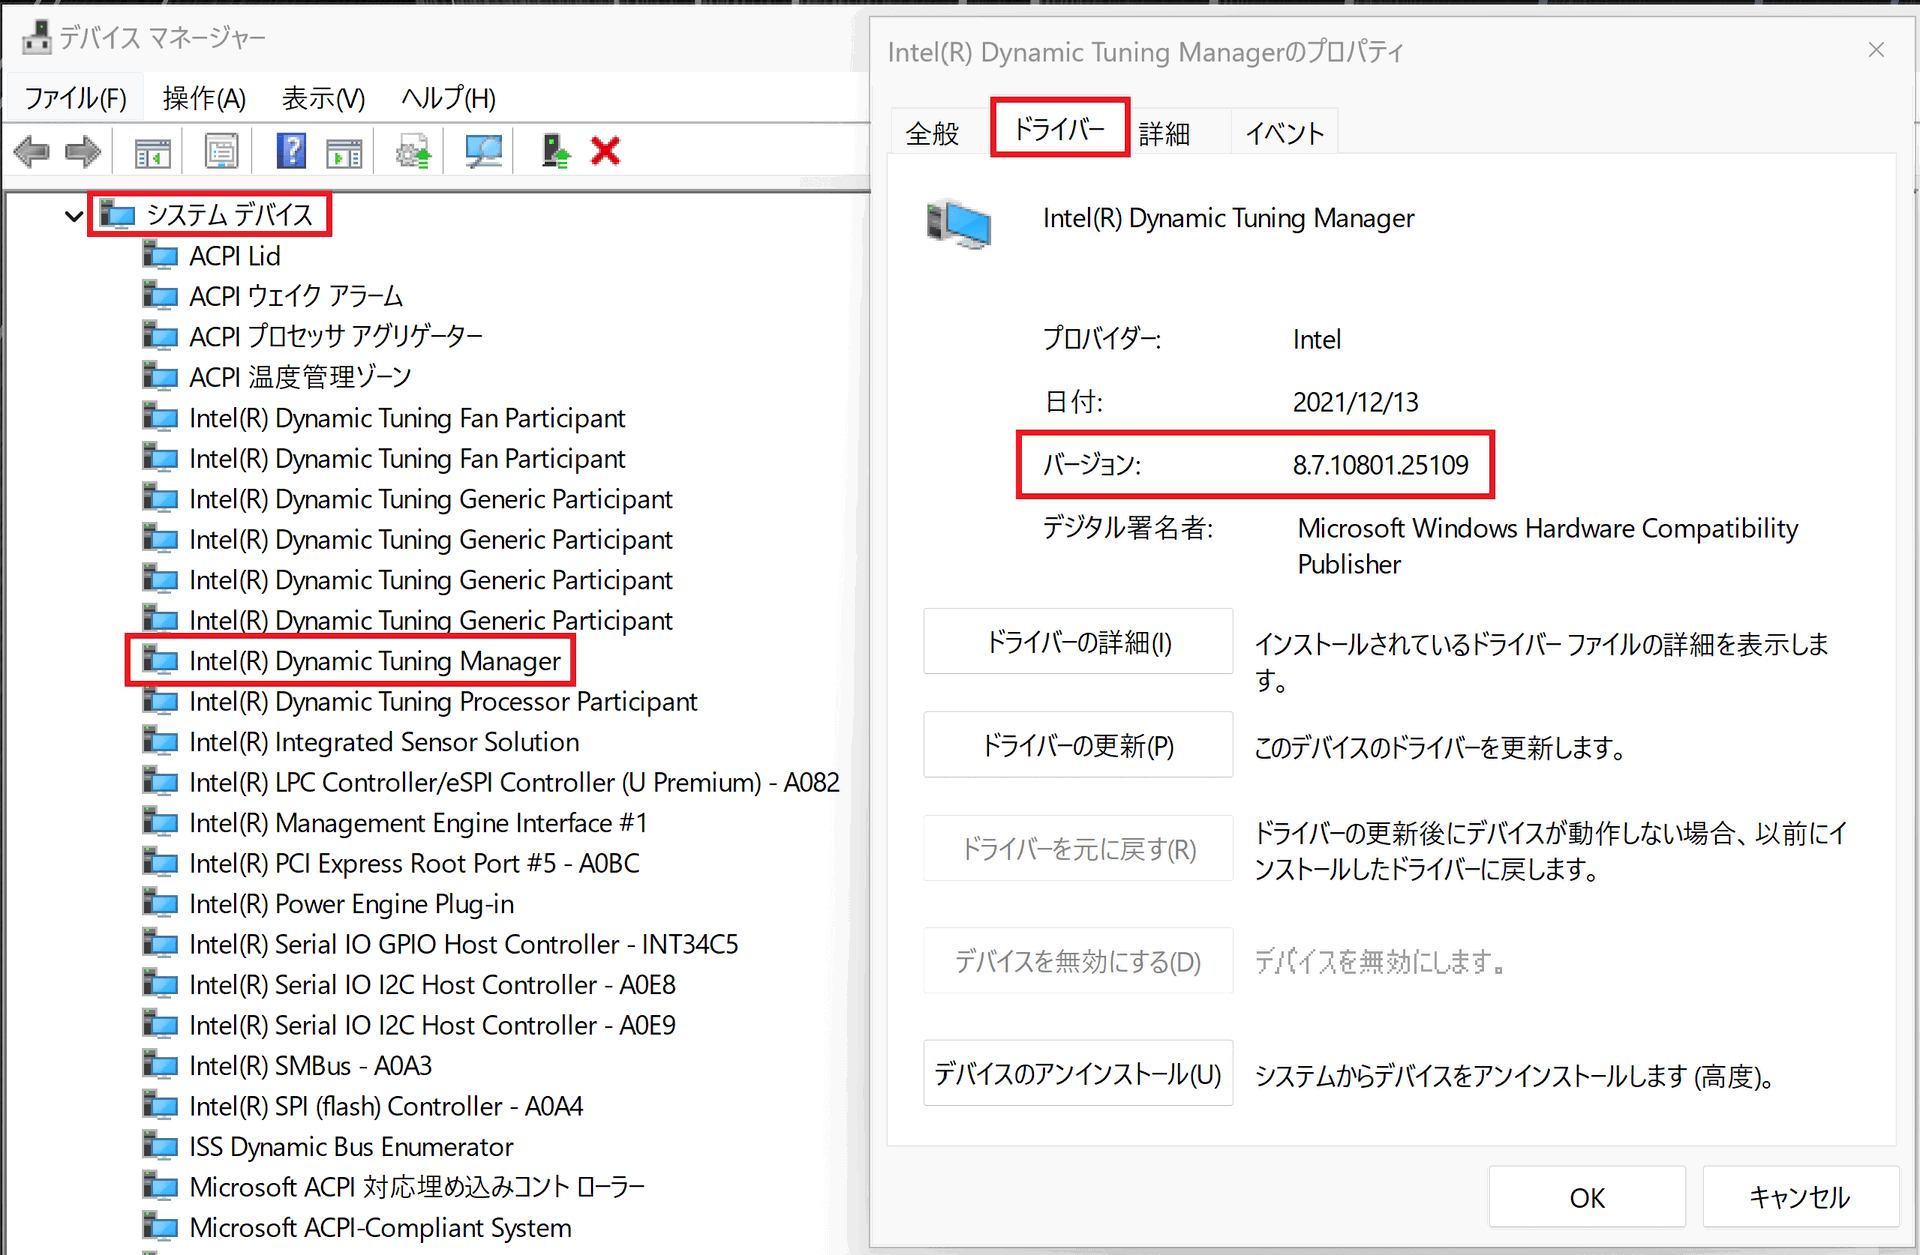Switch to the イベント tab
1920x1255 pixels.
click(x=1285, y=133)
